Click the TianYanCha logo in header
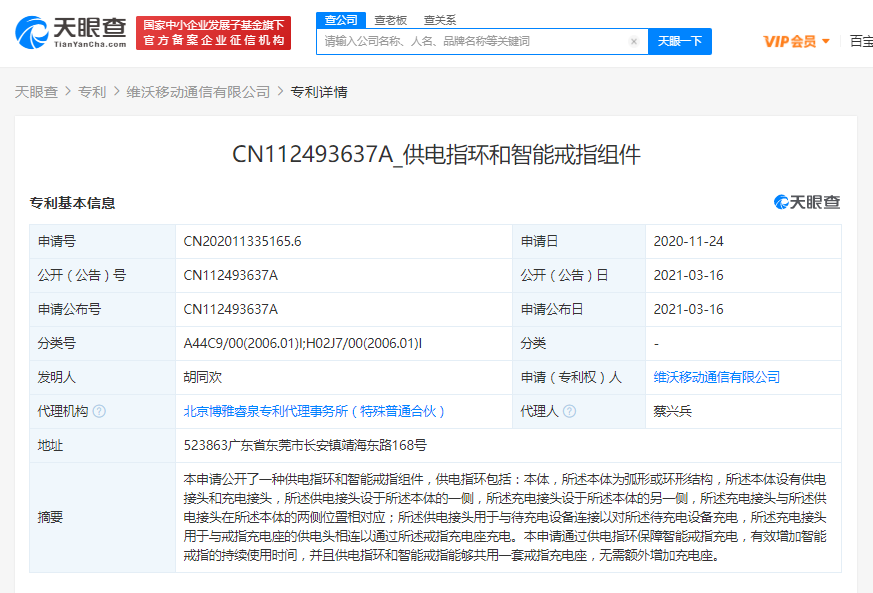This screenshot has height=593, width=873. point(71,33)
